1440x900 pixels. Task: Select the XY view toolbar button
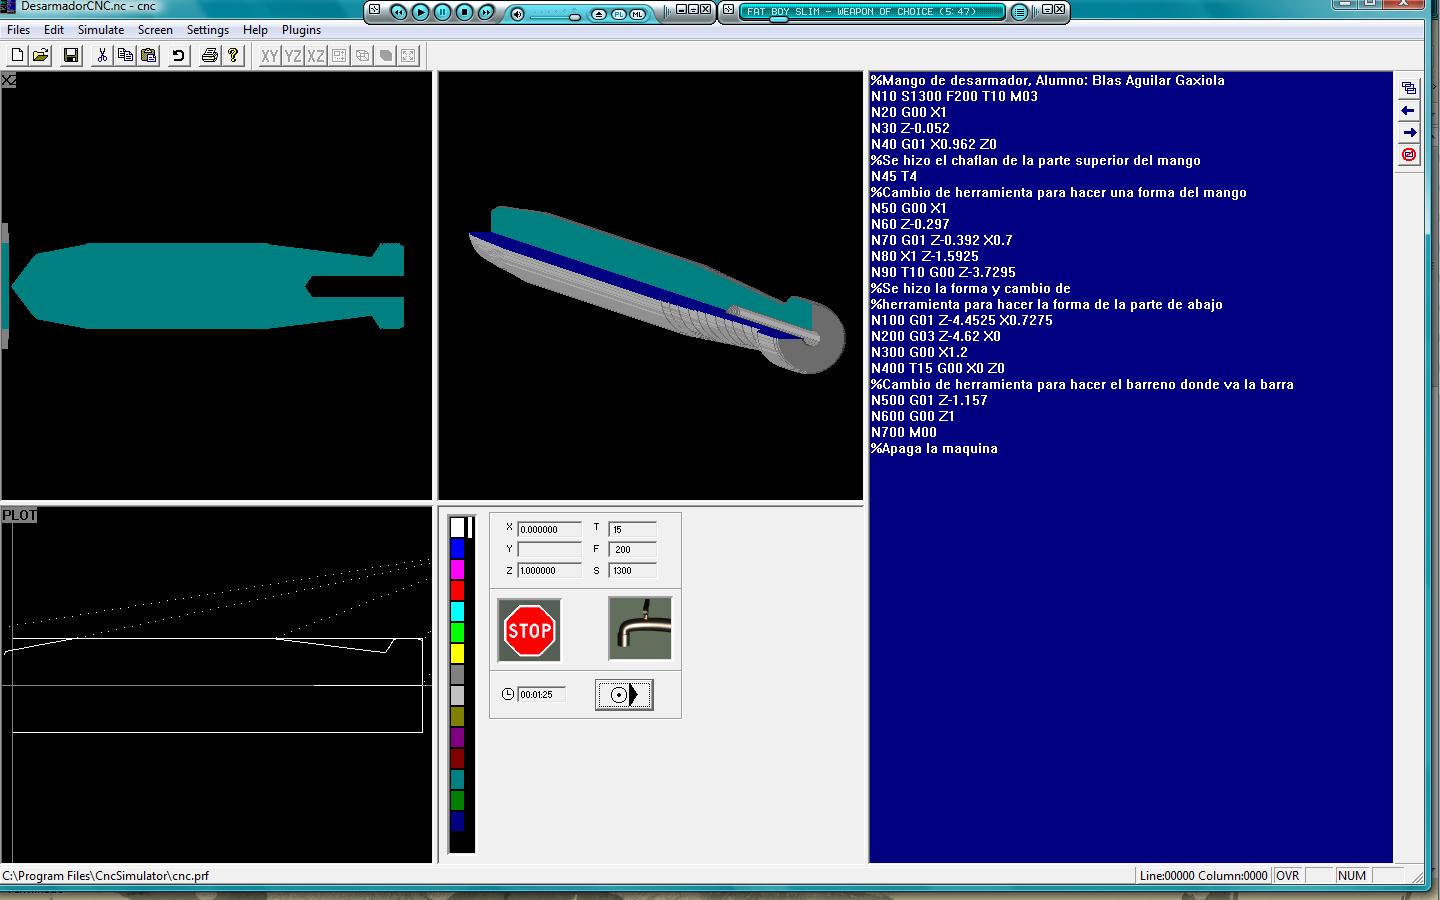(x=269, y=56)
